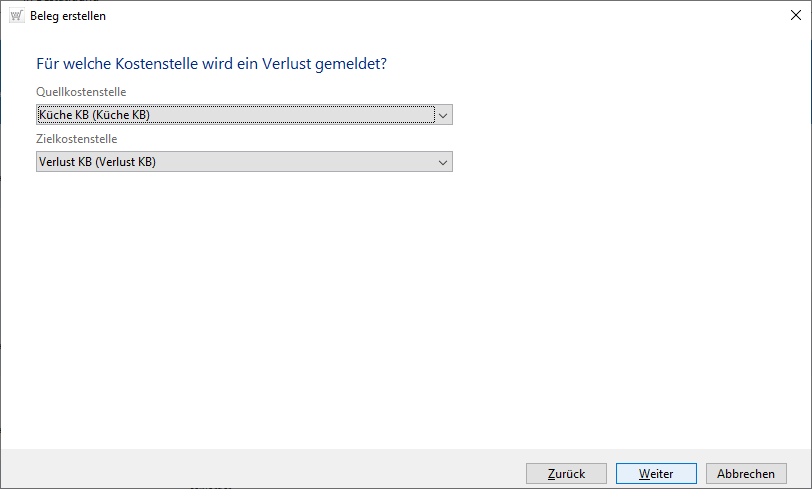Go back with the Zurück button

pyautogui.click(x=565, y=474)
